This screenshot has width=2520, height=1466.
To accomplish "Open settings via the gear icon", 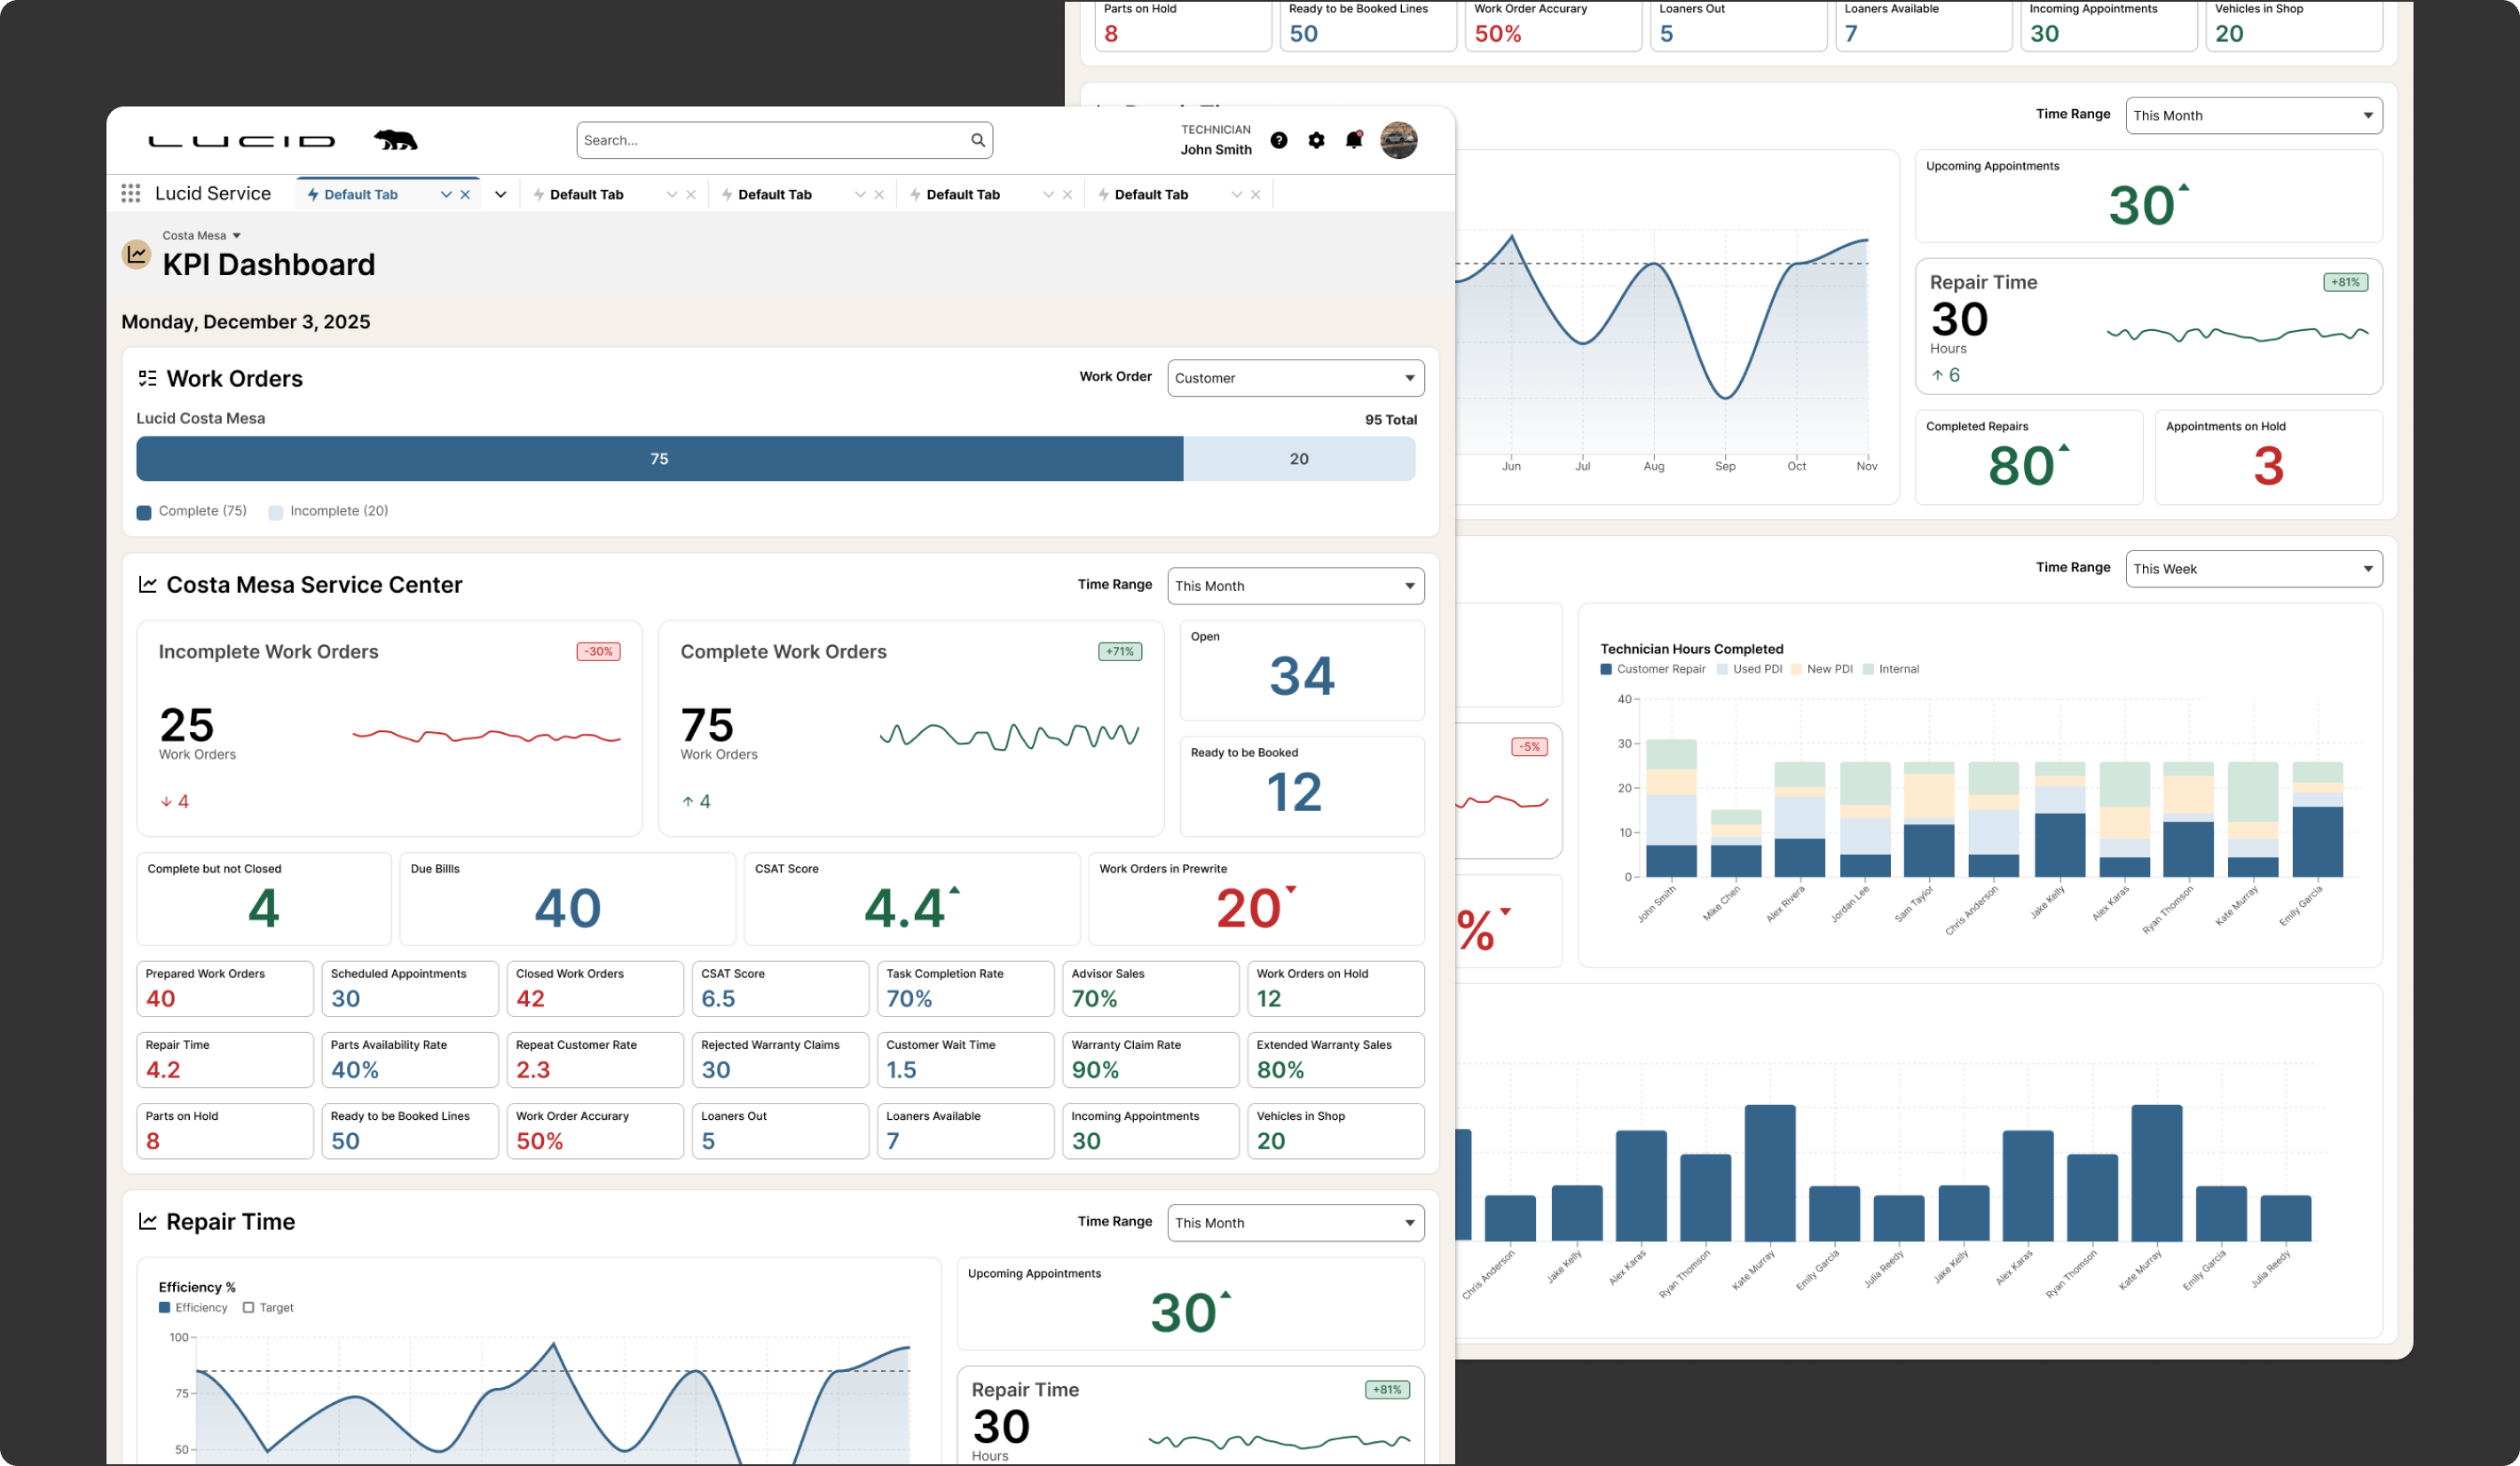I will 1316,140.
